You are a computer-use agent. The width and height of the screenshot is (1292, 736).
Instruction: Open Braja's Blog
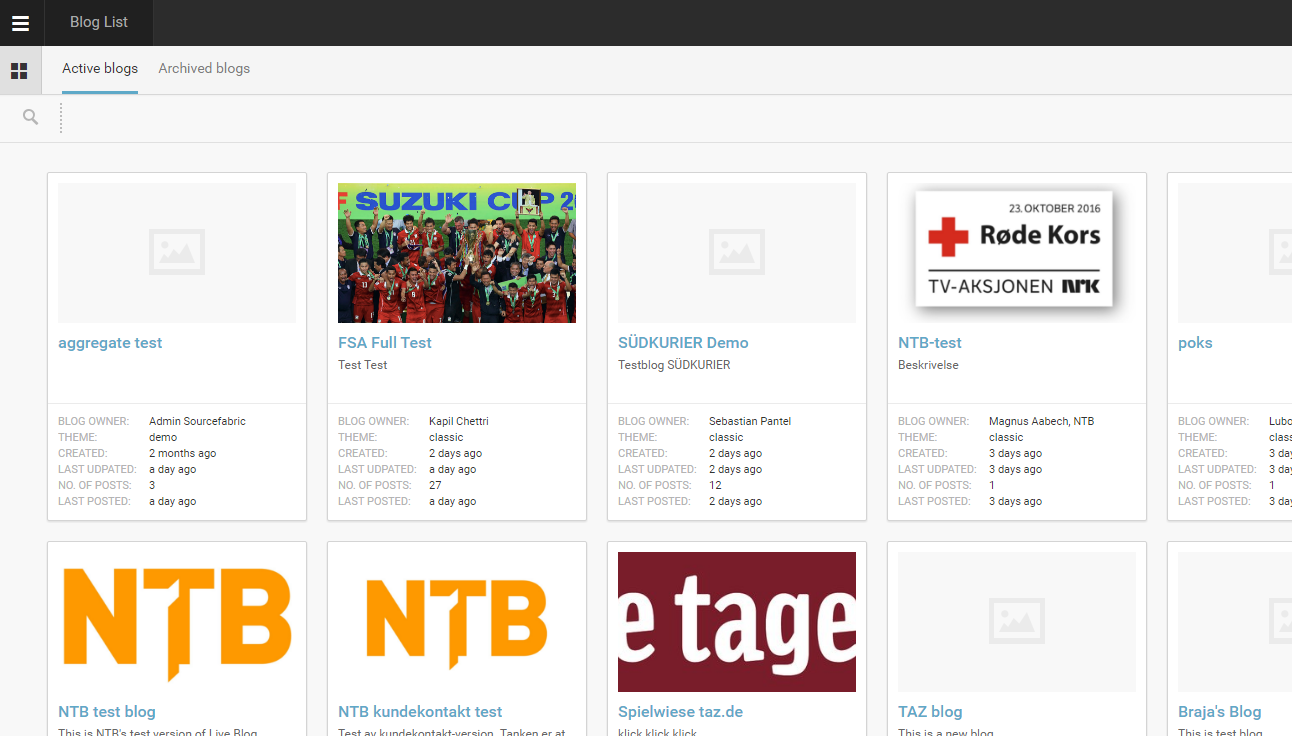coord(1220,712)
